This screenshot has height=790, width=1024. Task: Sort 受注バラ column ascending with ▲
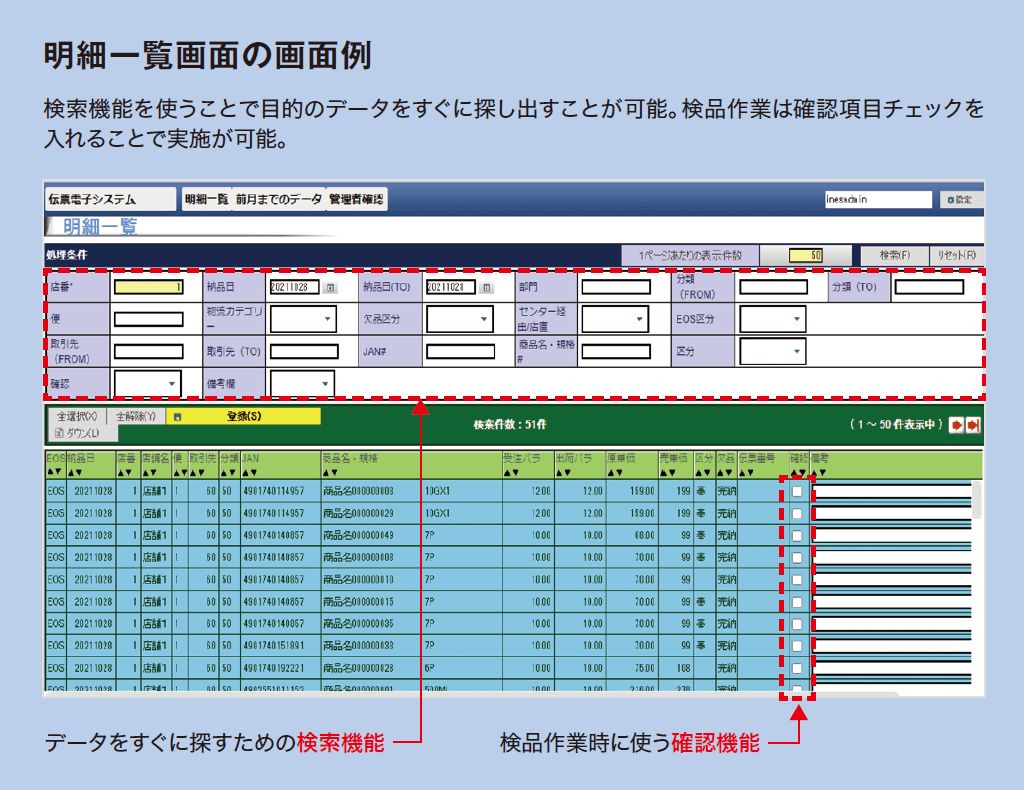(x=507, y=472)
